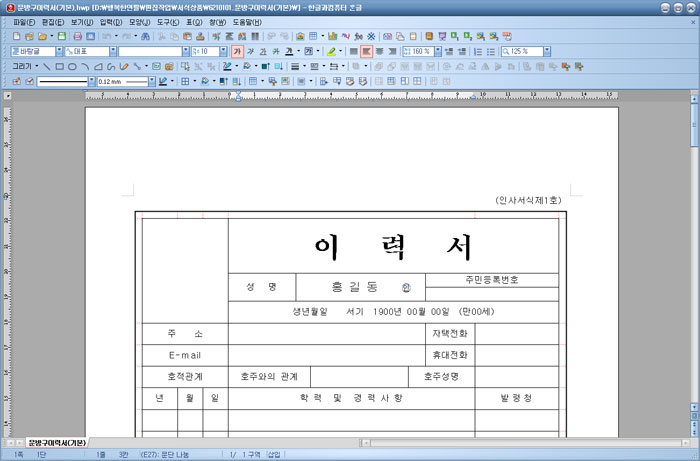700x461 pixels.
Task: Select the rectangle drawing tool
Action: [59, 66]
